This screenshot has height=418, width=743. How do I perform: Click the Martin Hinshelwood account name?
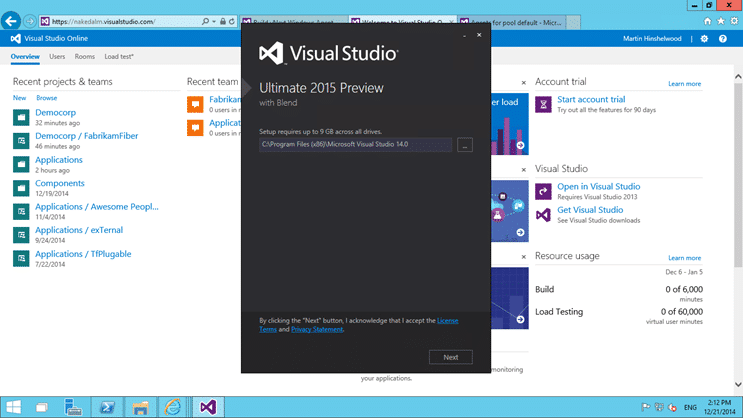(x=652, y=39)
